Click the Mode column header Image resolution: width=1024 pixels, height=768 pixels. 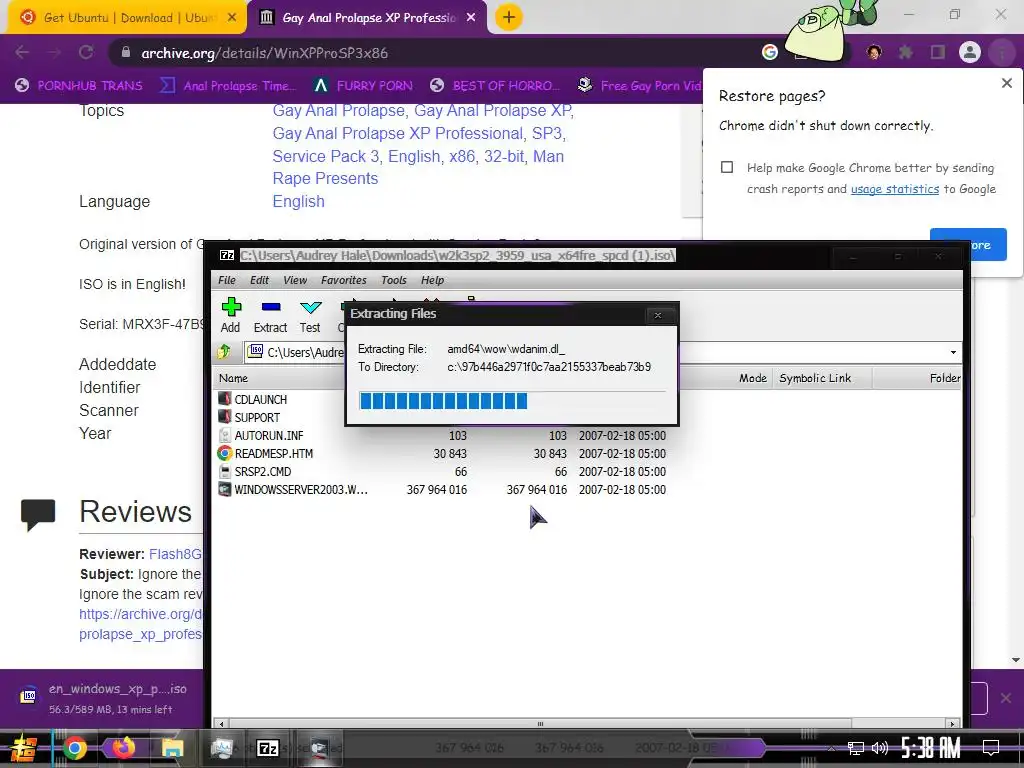[x=753, y=378]
